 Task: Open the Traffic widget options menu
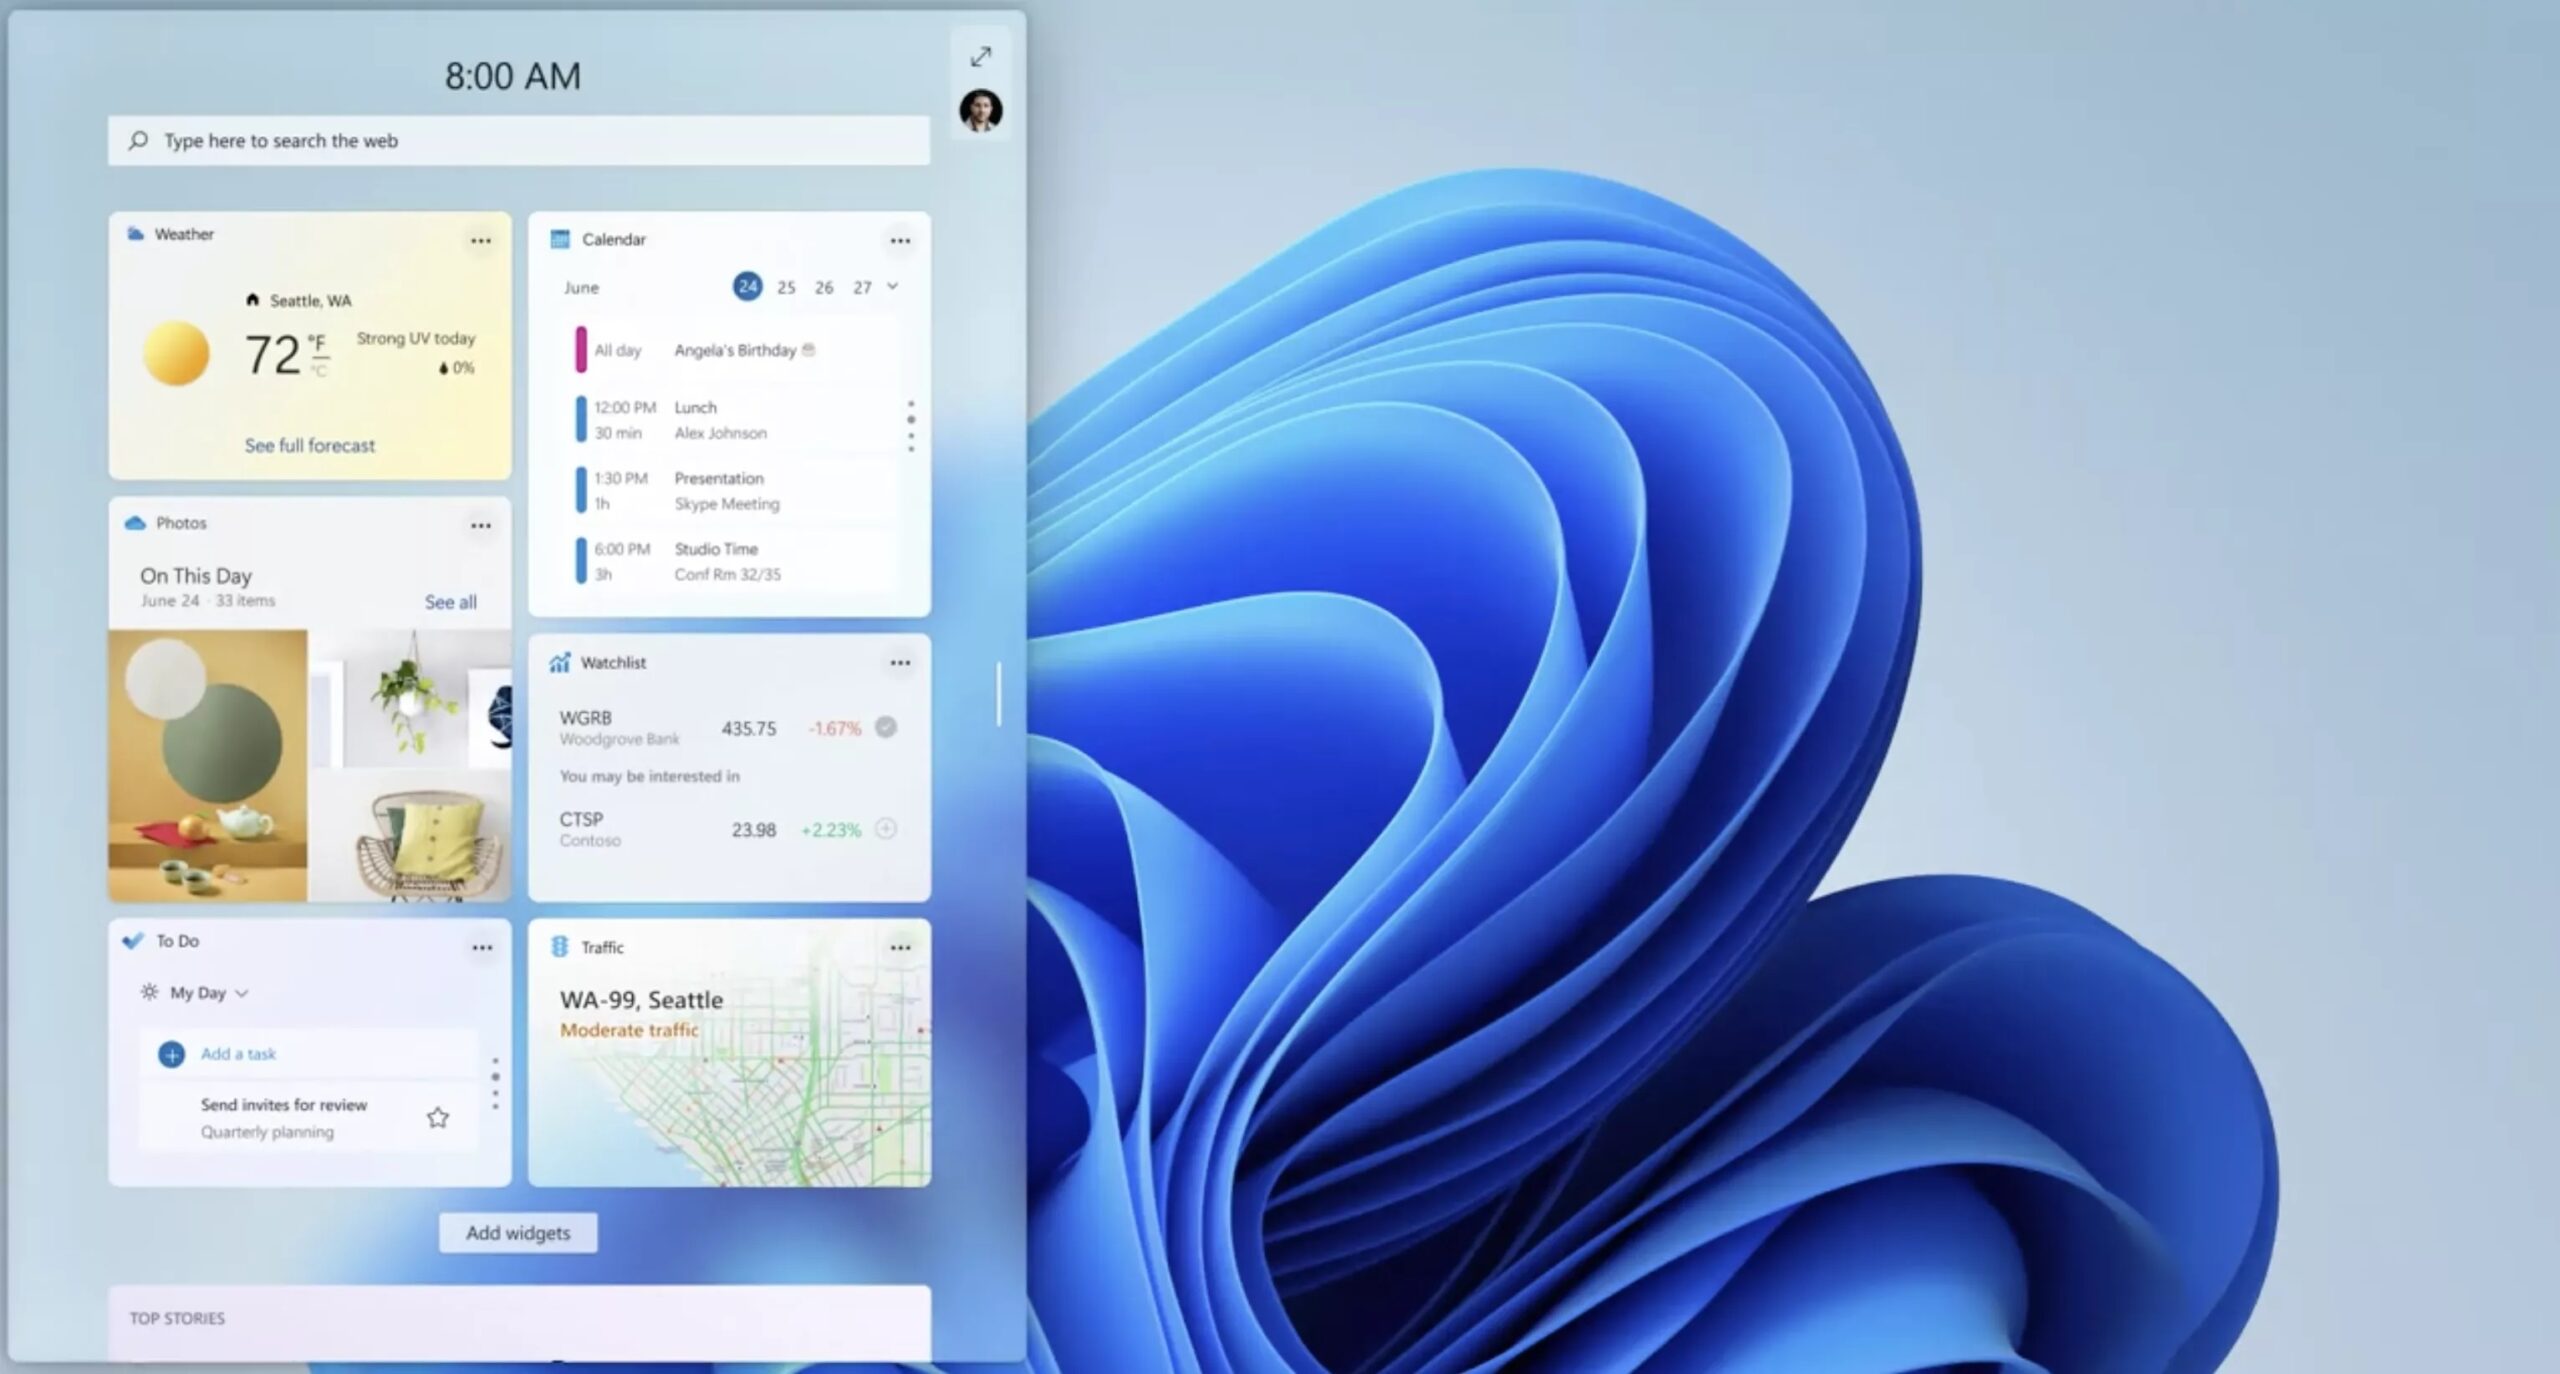tap(899, 946)
